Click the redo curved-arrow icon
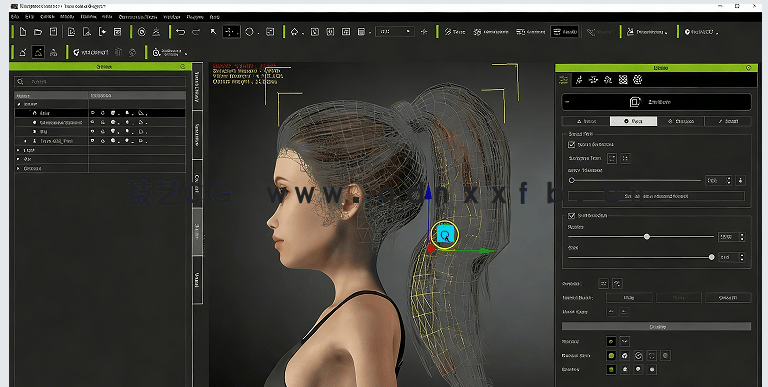The image size is (768, 387). tap(196, 32)
